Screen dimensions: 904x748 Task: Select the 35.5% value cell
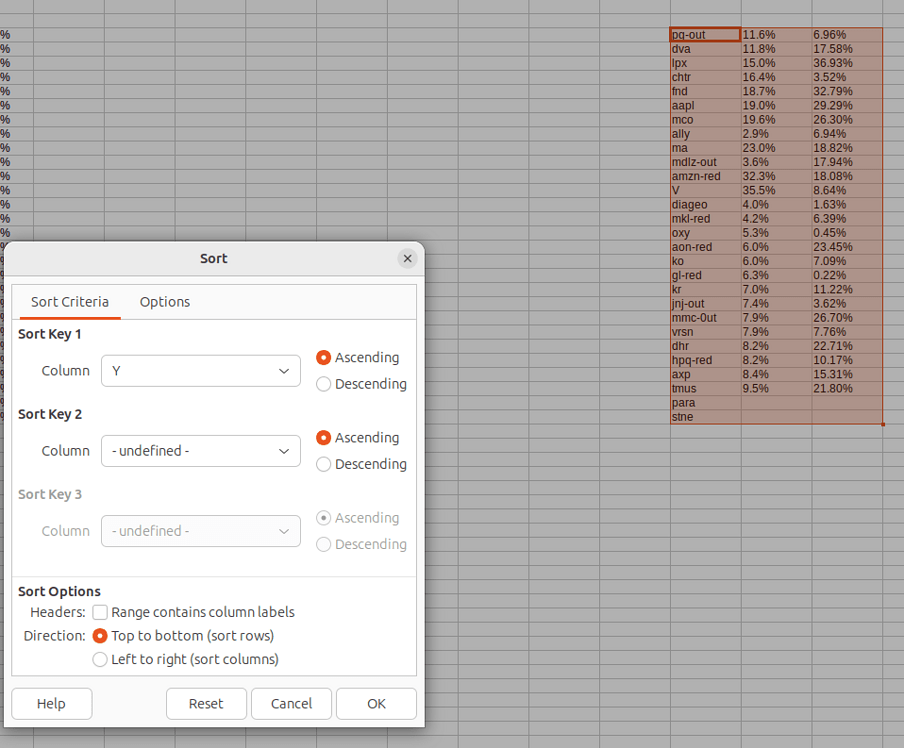click(777, 190)
